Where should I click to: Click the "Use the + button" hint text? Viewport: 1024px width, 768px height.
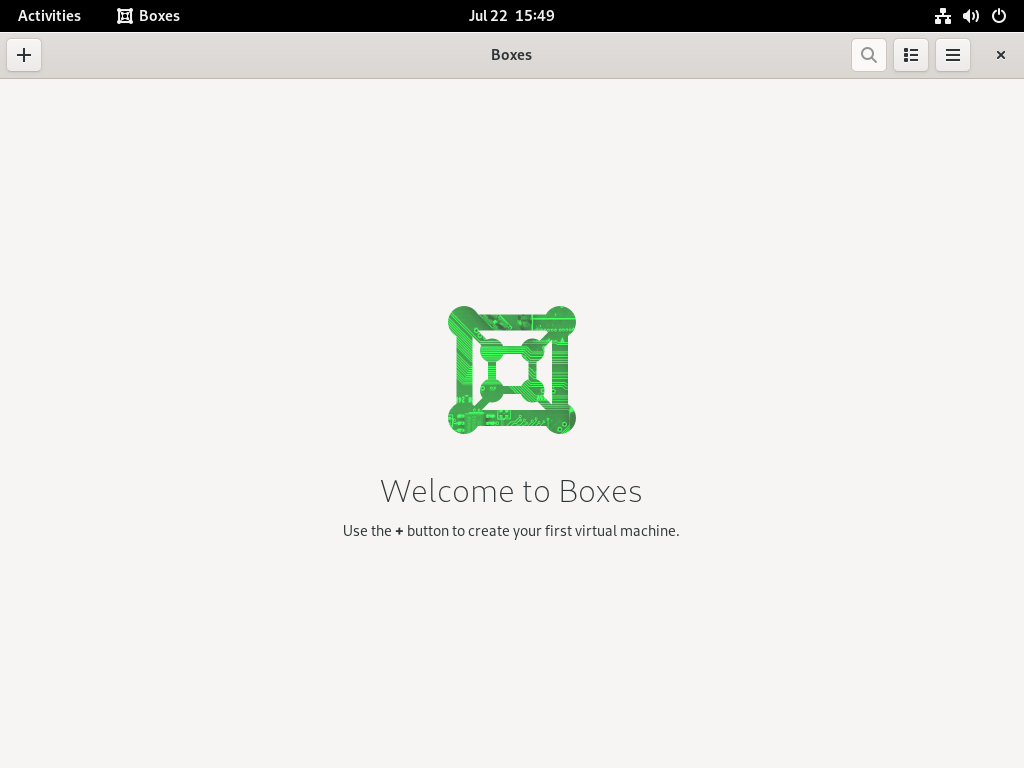511,531
